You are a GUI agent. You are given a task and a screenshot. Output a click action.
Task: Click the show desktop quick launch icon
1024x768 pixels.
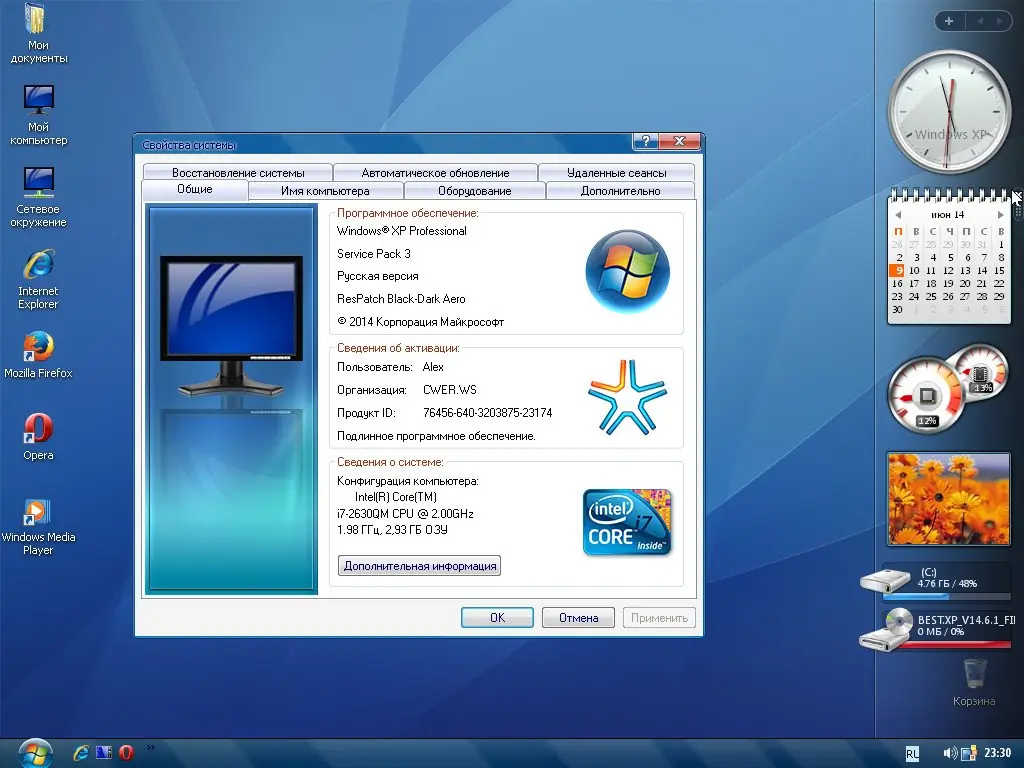(x=104, y=753)
